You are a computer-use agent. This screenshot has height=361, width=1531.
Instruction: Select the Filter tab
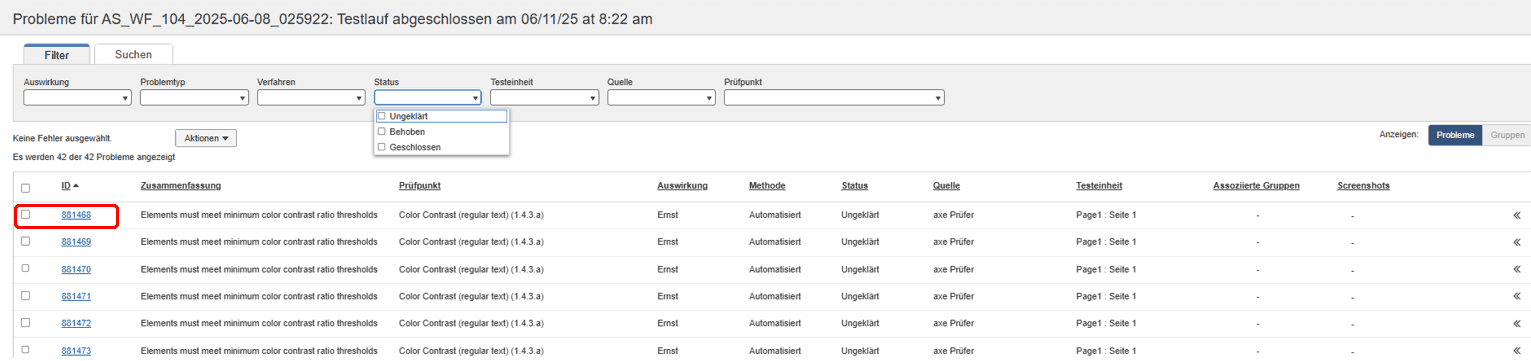coord(57,55)
